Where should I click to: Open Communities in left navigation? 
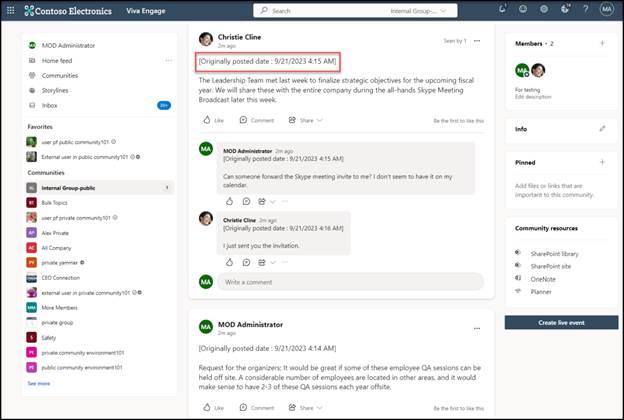(60, 75)
